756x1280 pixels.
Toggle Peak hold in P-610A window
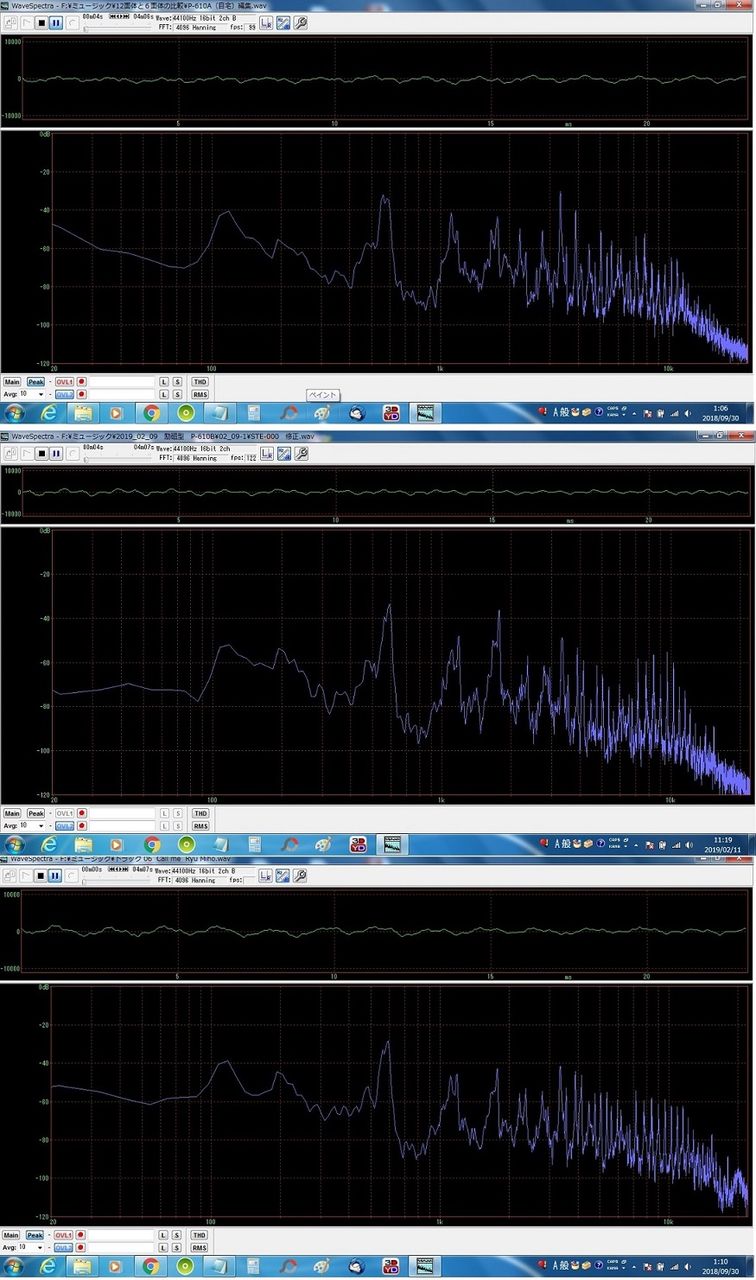(x=37, y=381)
